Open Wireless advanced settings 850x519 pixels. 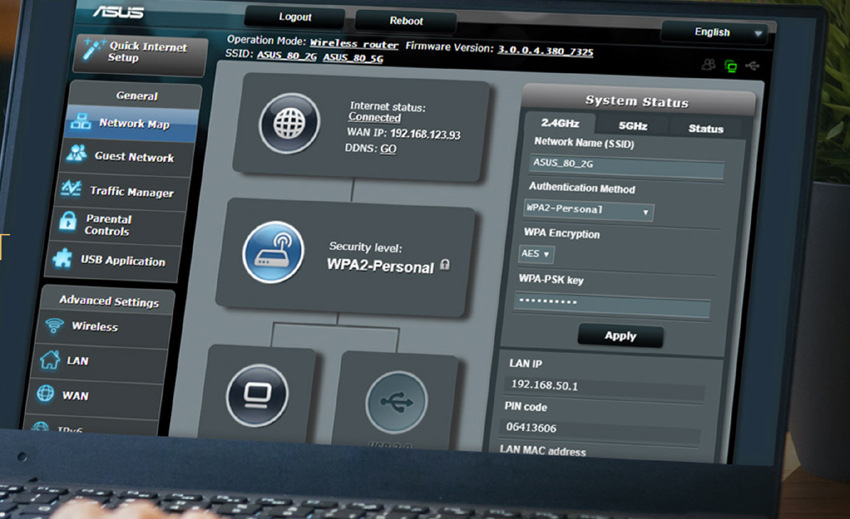(x=103, y=326)
